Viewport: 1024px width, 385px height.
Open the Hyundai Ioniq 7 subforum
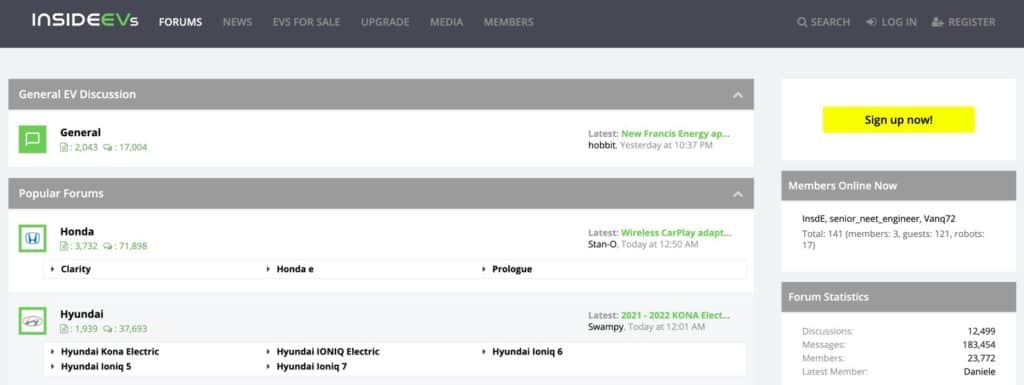pyautogui.click(x=312, y=366)
